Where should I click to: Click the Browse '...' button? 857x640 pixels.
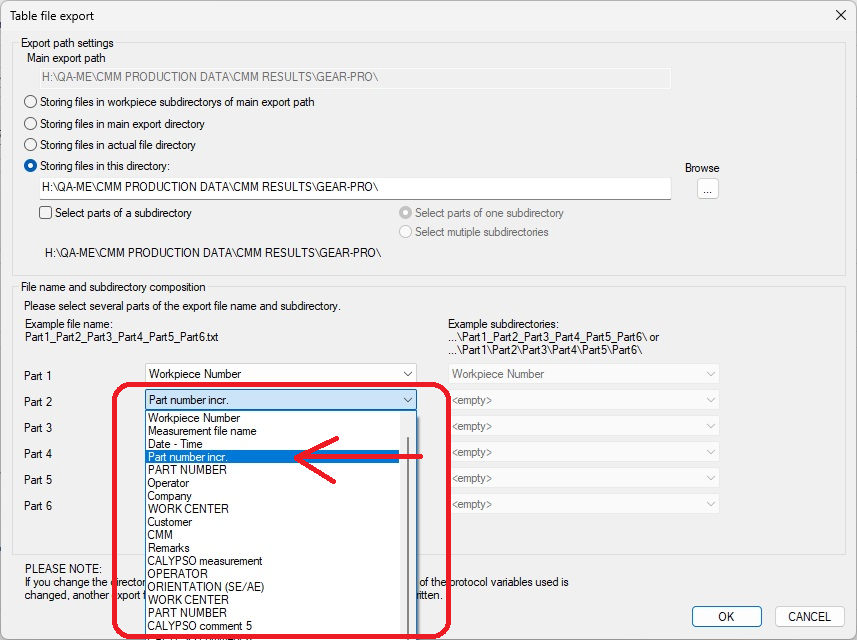708,188
